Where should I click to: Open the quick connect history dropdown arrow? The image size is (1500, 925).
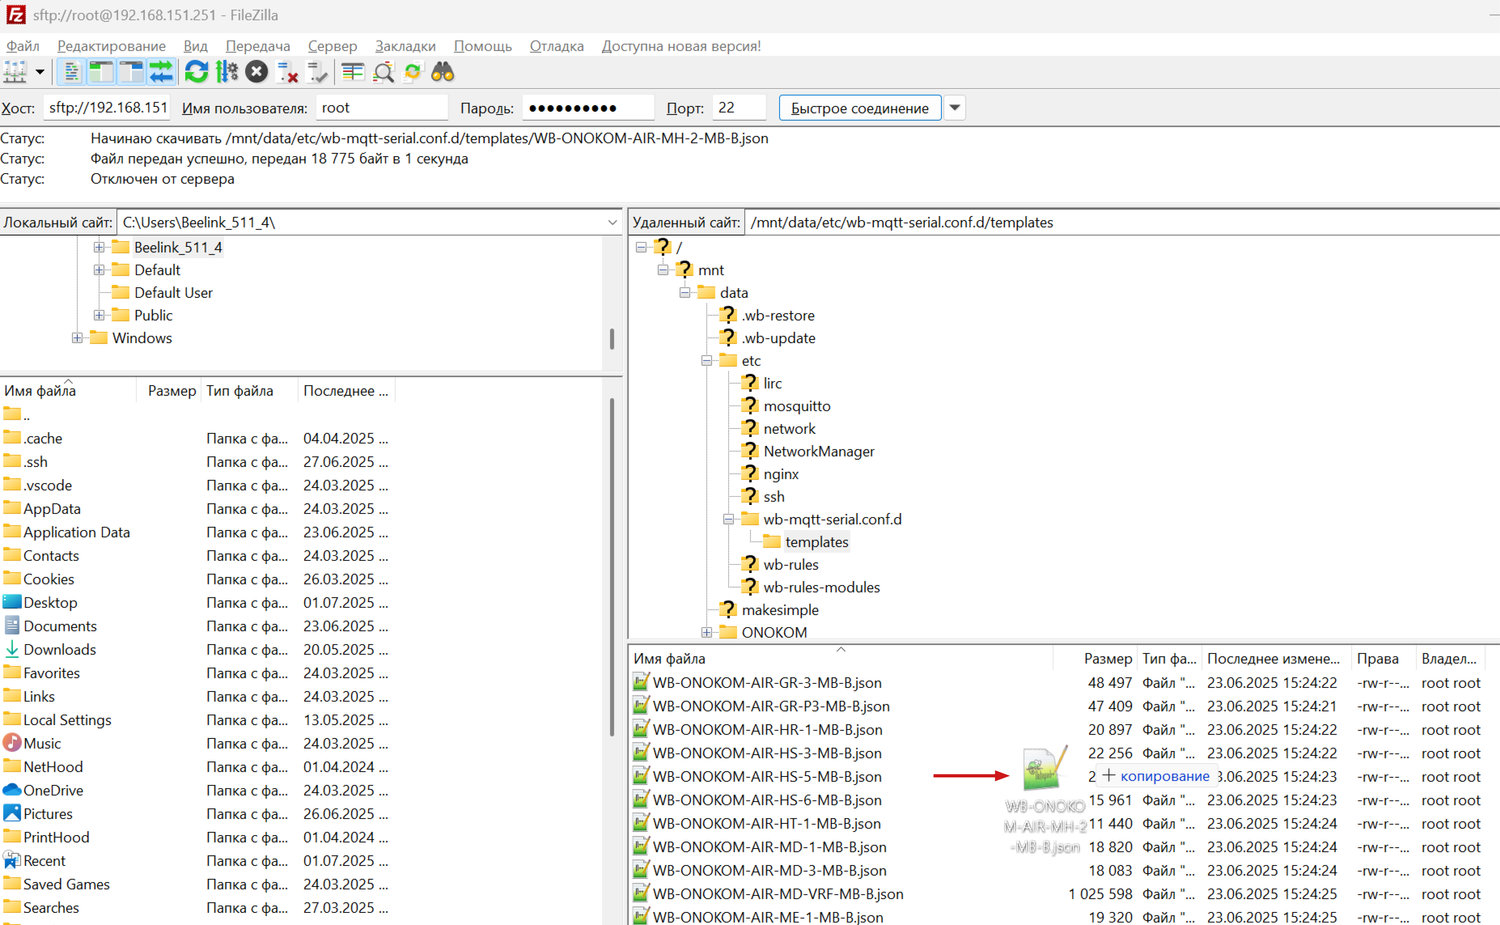coord(955,108)
